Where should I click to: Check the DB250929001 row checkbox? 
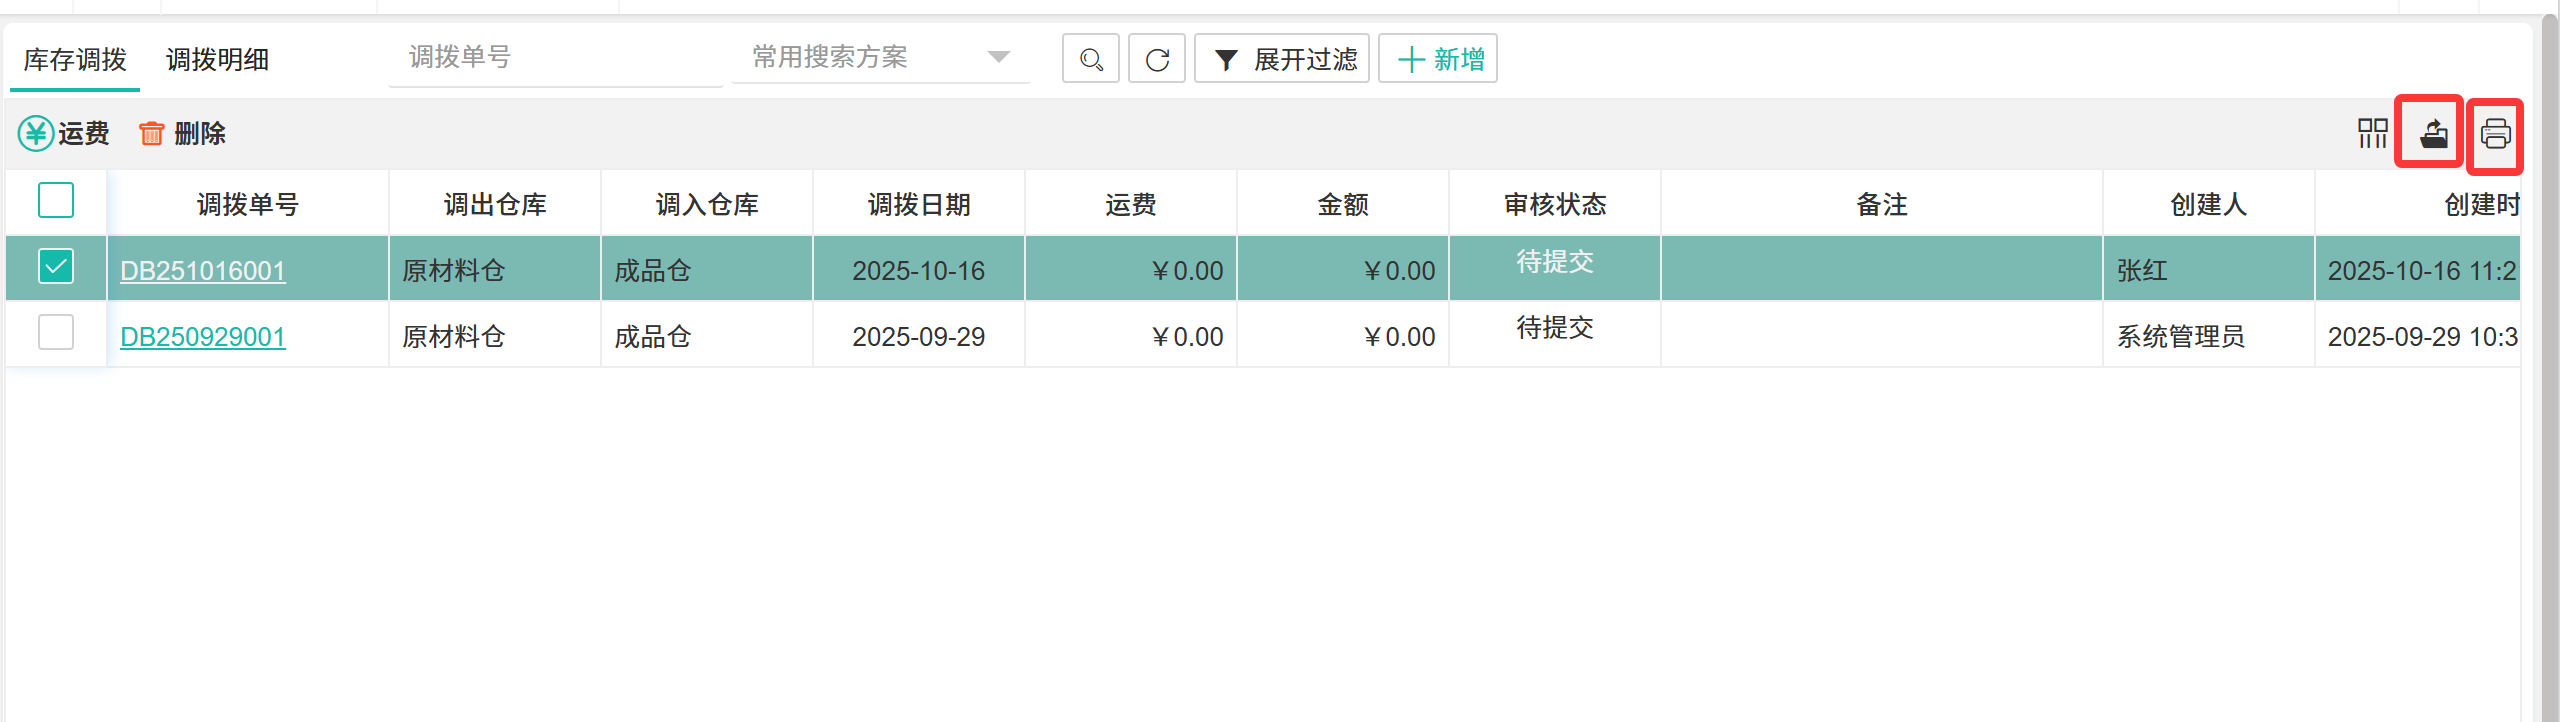point(56,333)
